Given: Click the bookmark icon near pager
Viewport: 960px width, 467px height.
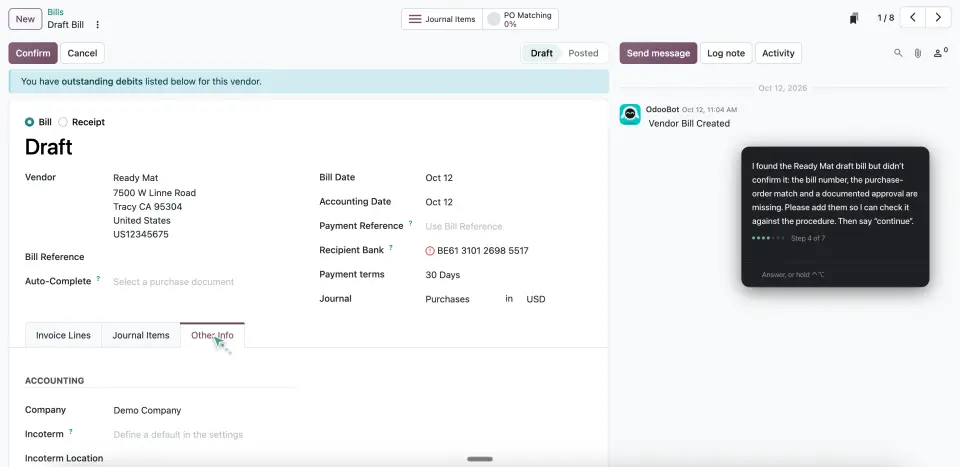Looking at the screenshot, I should tap(853, 18).
